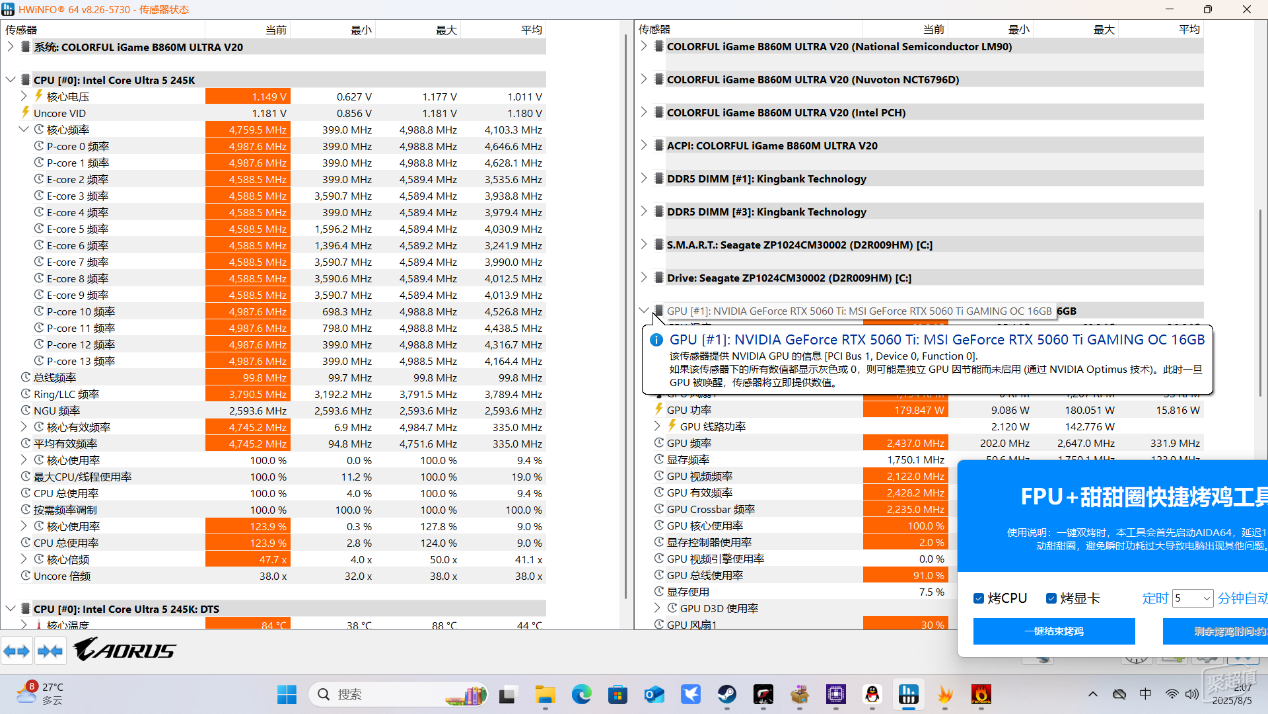Image resolution: width=1268 pixels, height=714 pixels.
Task: Click the lightning icon beside GPU 功率
Action: 658,410
